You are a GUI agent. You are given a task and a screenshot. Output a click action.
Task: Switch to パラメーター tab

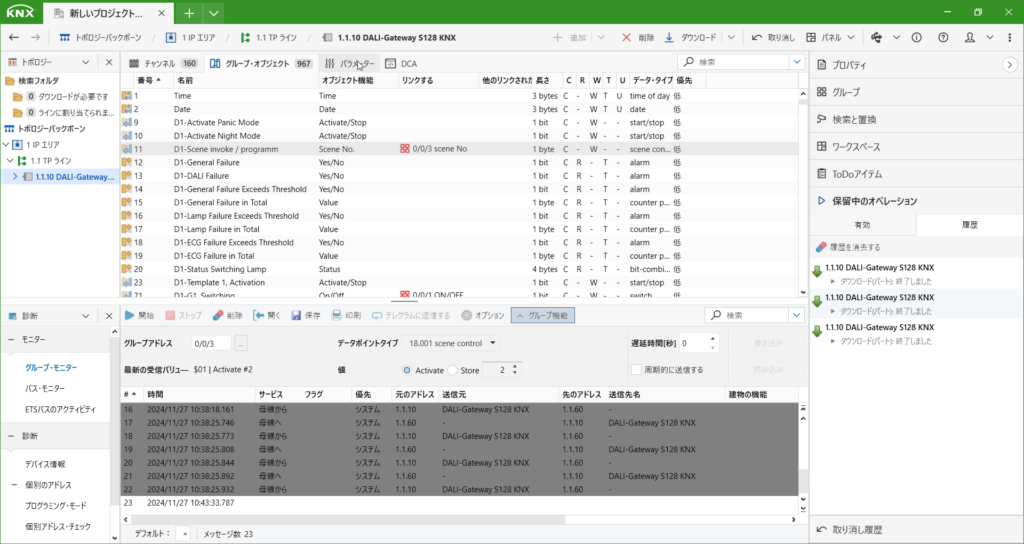[x=350, y=63]
